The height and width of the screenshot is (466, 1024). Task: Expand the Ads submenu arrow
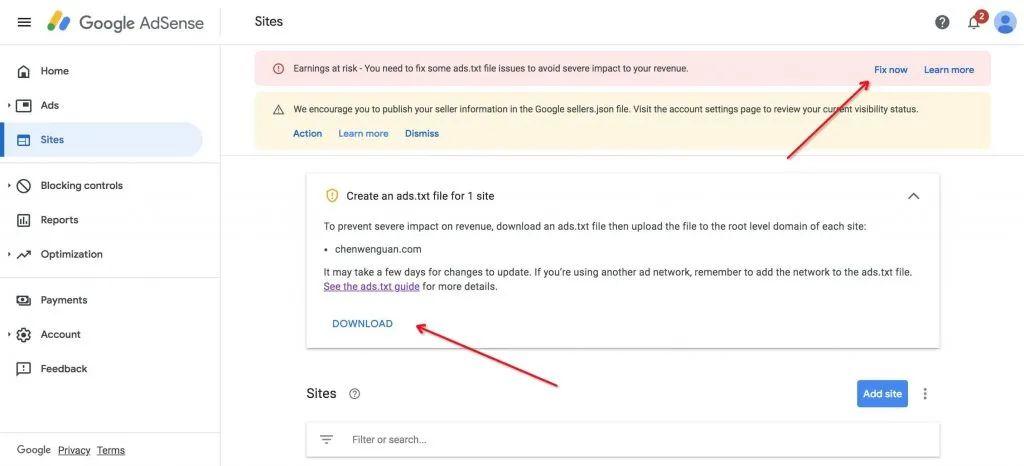click(8, 105)
